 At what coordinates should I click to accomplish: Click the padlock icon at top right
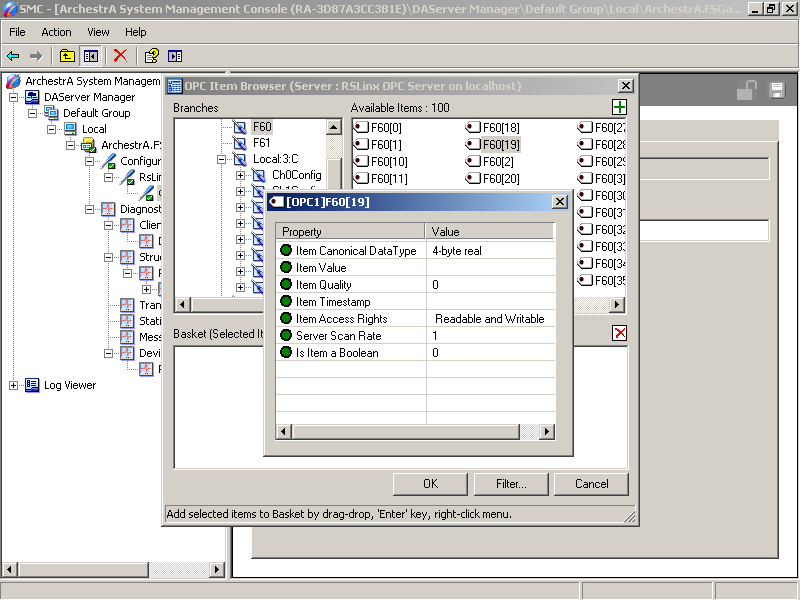tap(746, 91)
